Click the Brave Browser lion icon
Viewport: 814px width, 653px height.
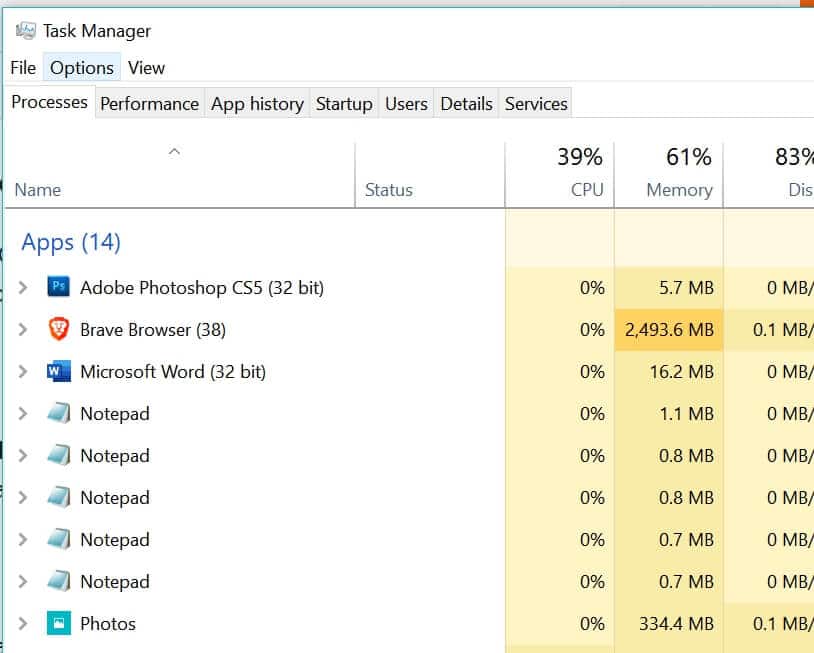coord(59,329)
